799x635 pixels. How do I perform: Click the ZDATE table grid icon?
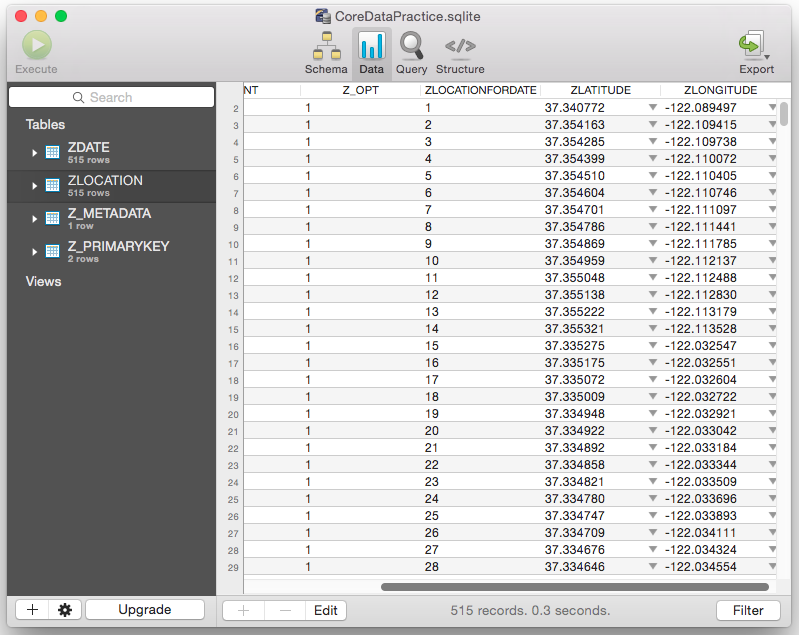[x=52, y=152]
